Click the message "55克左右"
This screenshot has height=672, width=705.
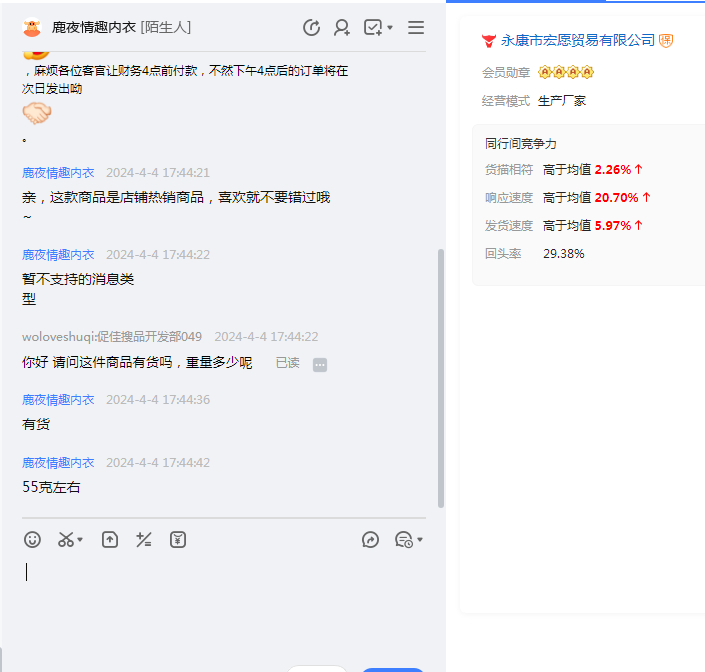tap(51, 487)
